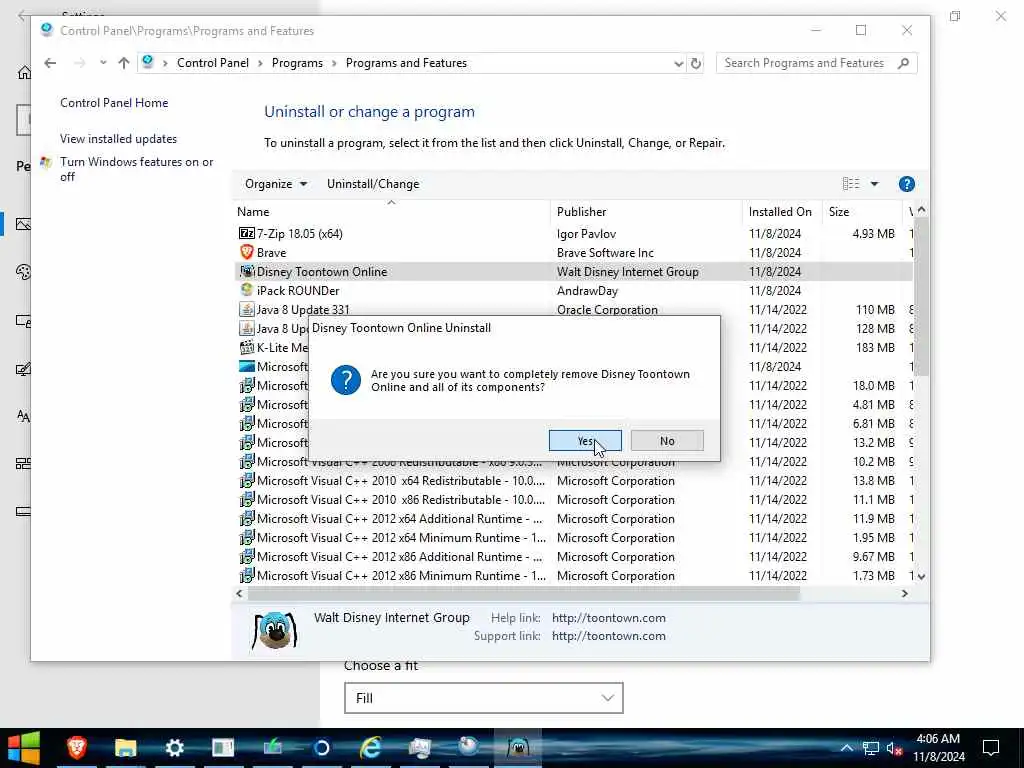Viewport: 1024px width, 768px height.
Task: Open Programs and Features help icon
Action: coord(906,184)
